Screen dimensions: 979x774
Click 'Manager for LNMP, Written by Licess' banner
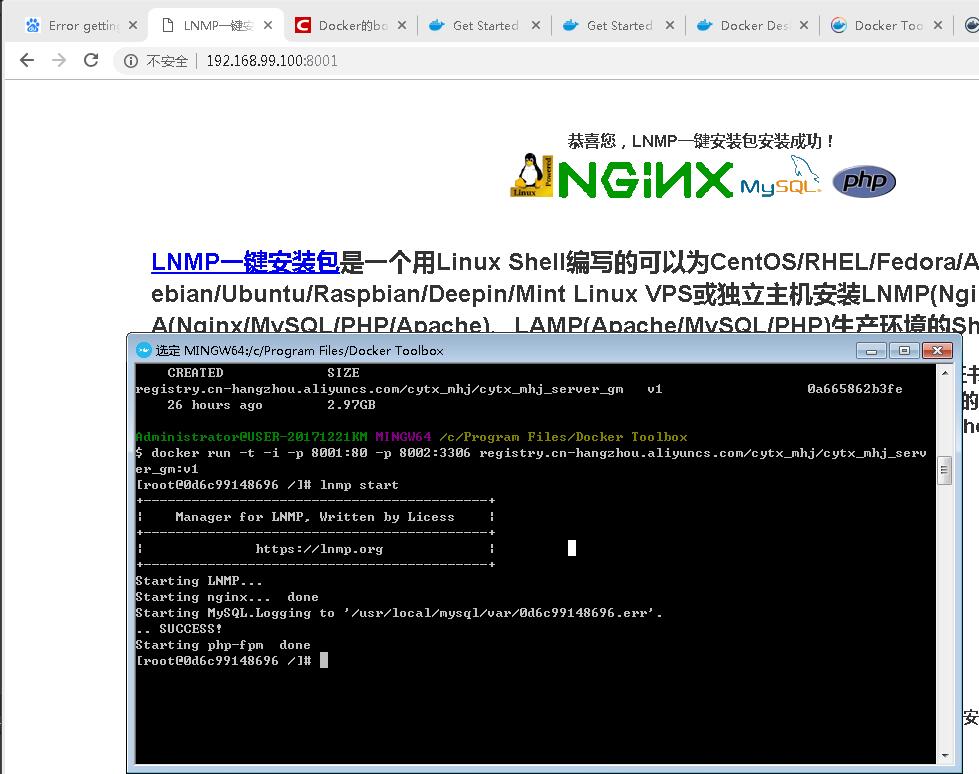(315, 517)
